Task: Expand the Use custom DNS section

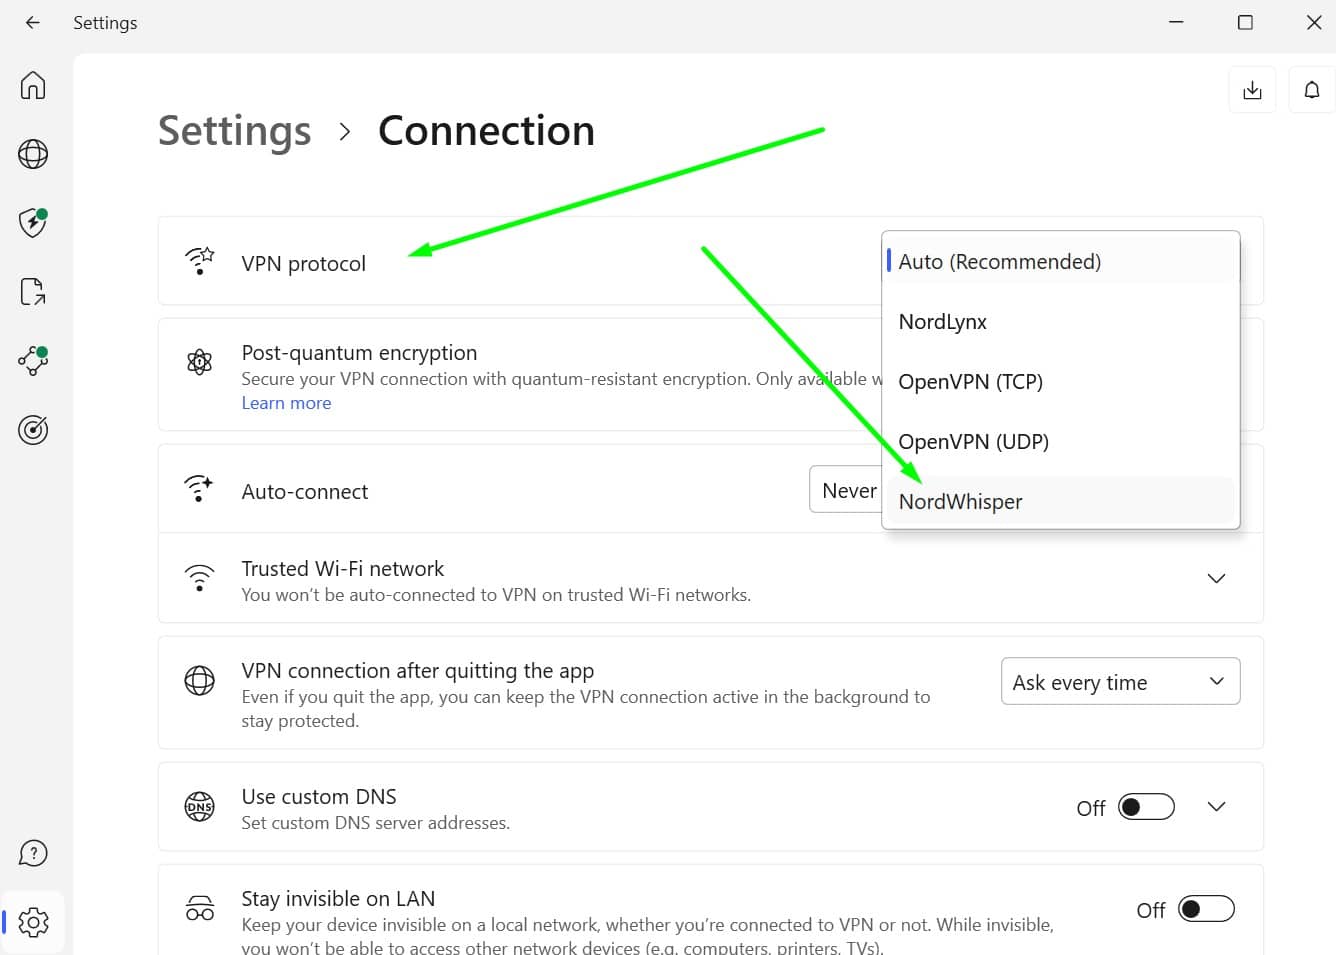Action: coord(1216,806)
